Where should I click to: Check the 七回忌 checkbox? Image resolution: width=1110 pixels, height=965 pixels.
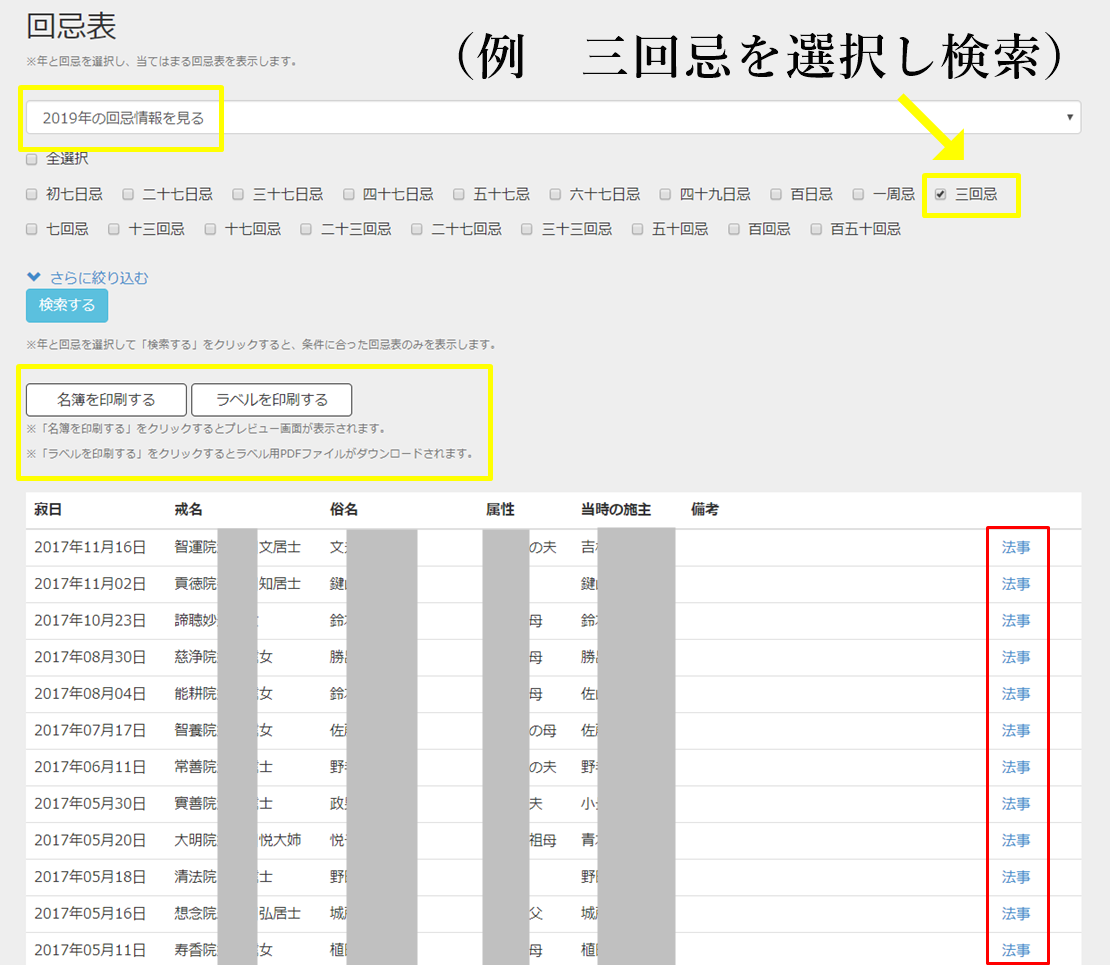(x=31, y=228)
